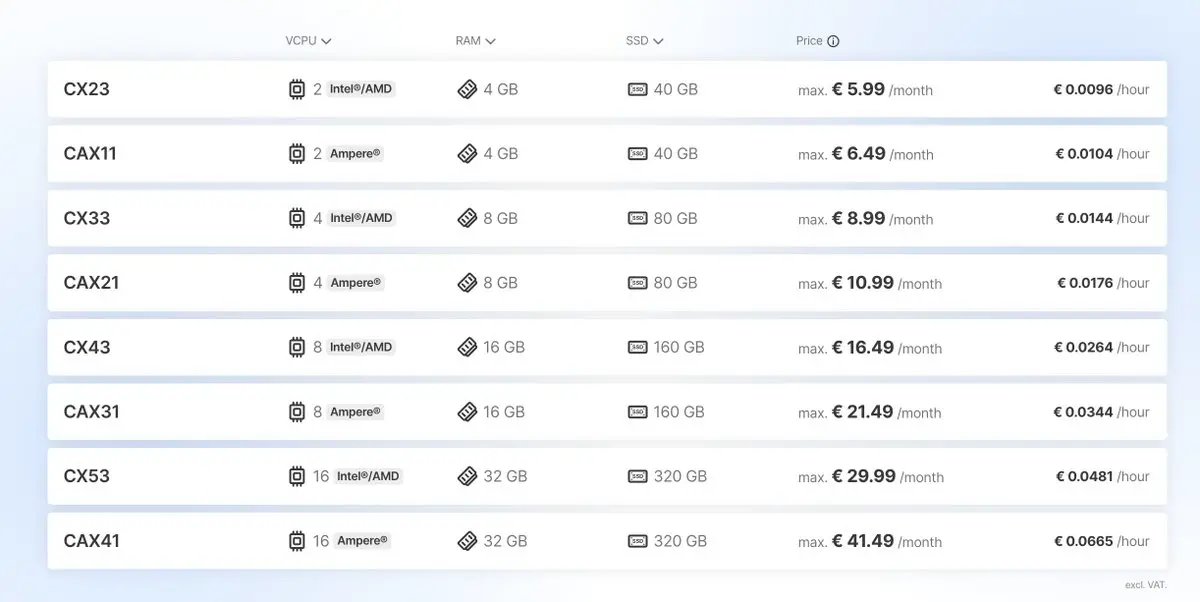Viewport: 1200px width, 602px height.
Task: Choose the CX43 plan at € 16.49 monthly
Action: pos(607,347)
